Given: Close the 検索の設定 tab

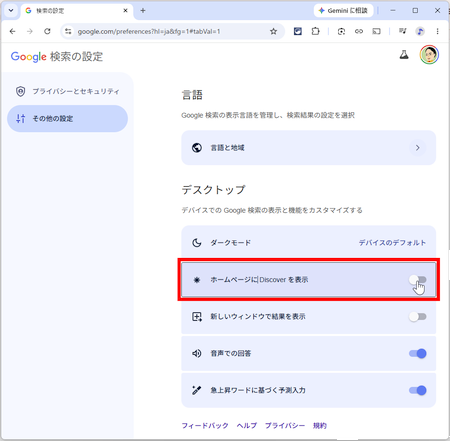Looking at the screenshot, I should 125,11.
